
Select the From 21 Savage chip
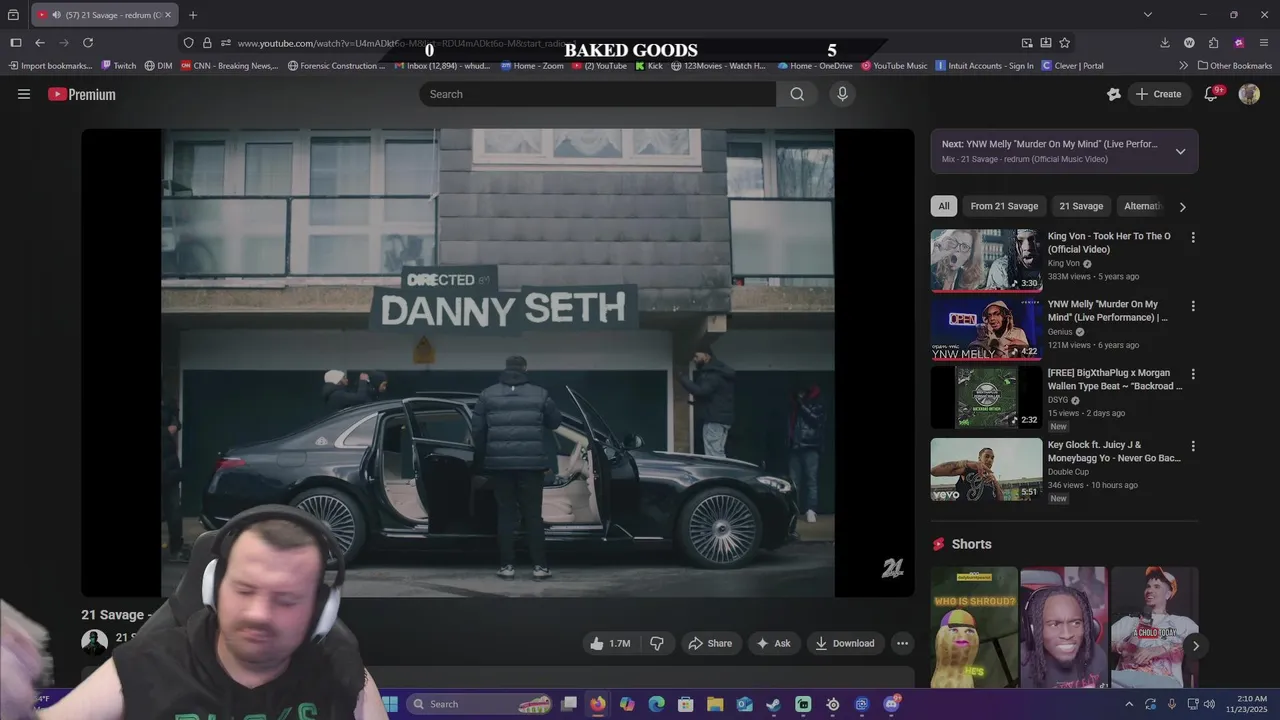(1004, 206)
